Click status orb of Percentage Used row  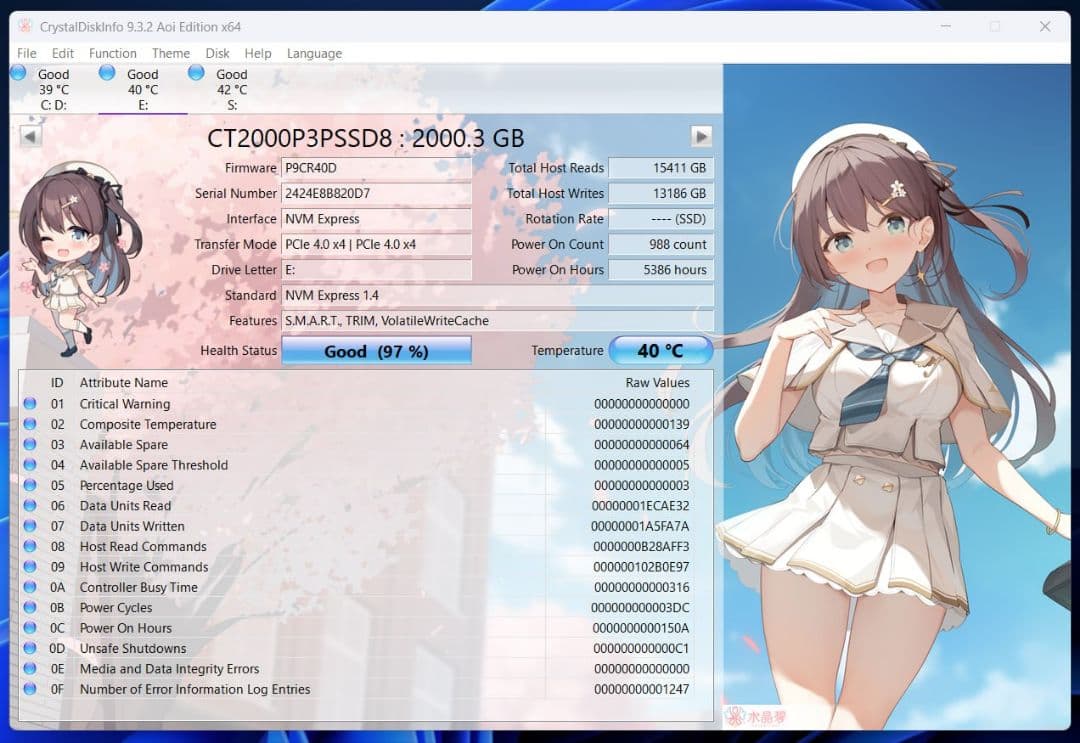pos(30,485)
